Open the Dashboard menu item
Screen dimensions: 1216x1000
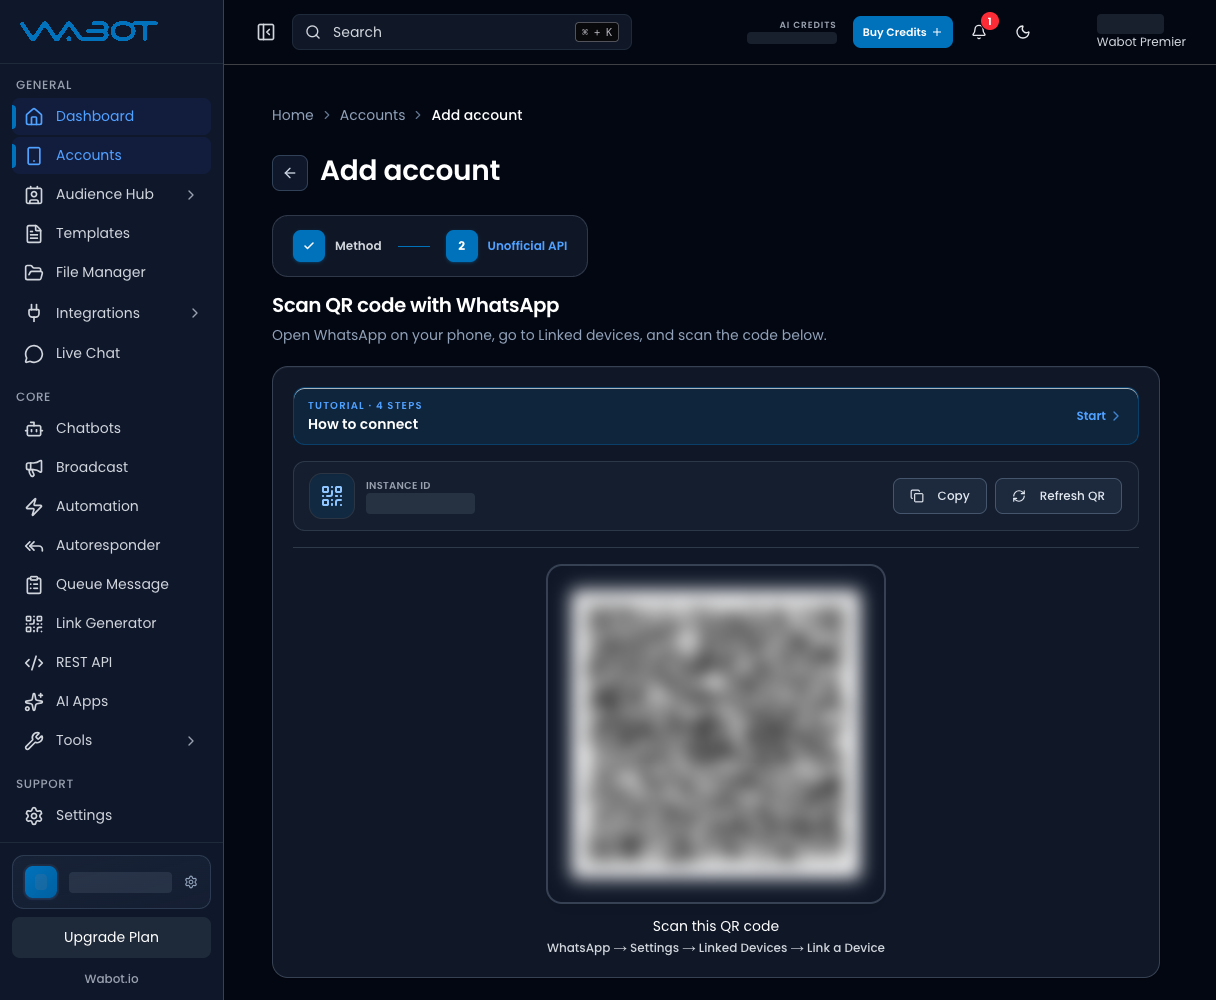point(112,116)
